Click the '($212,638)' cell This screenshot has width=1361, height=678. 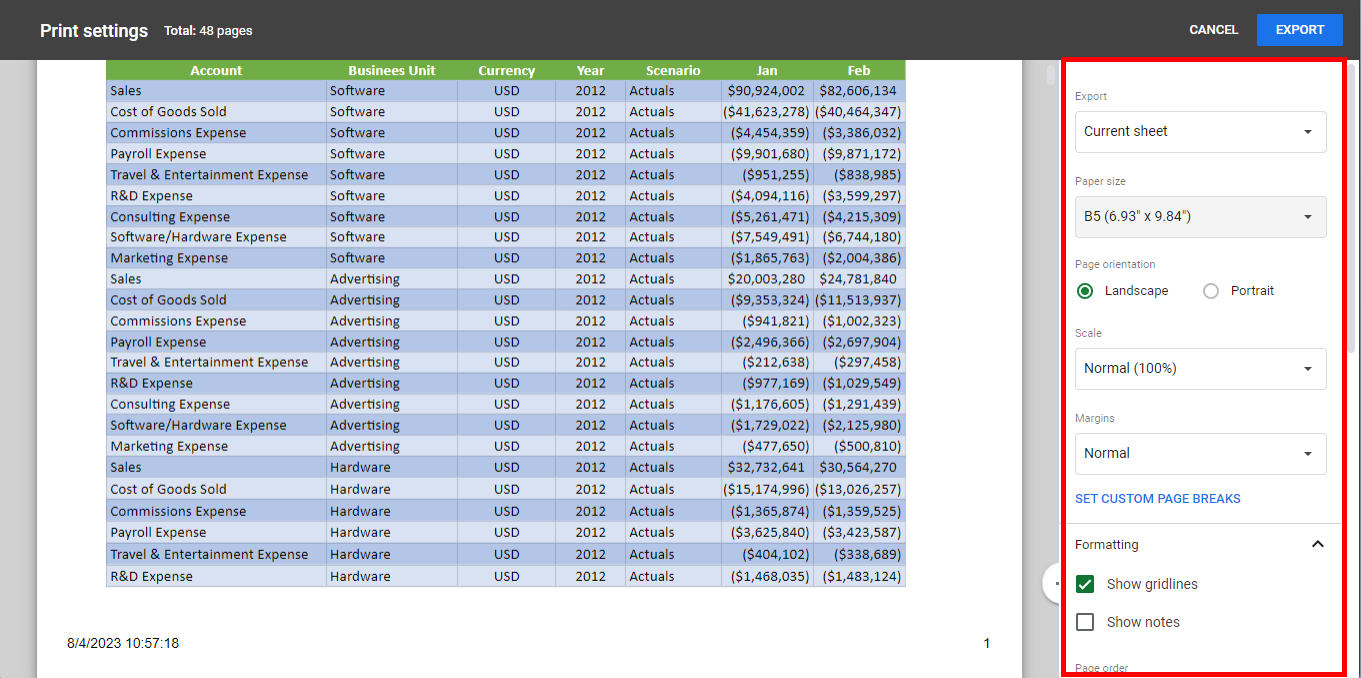(x=767, y=362)
